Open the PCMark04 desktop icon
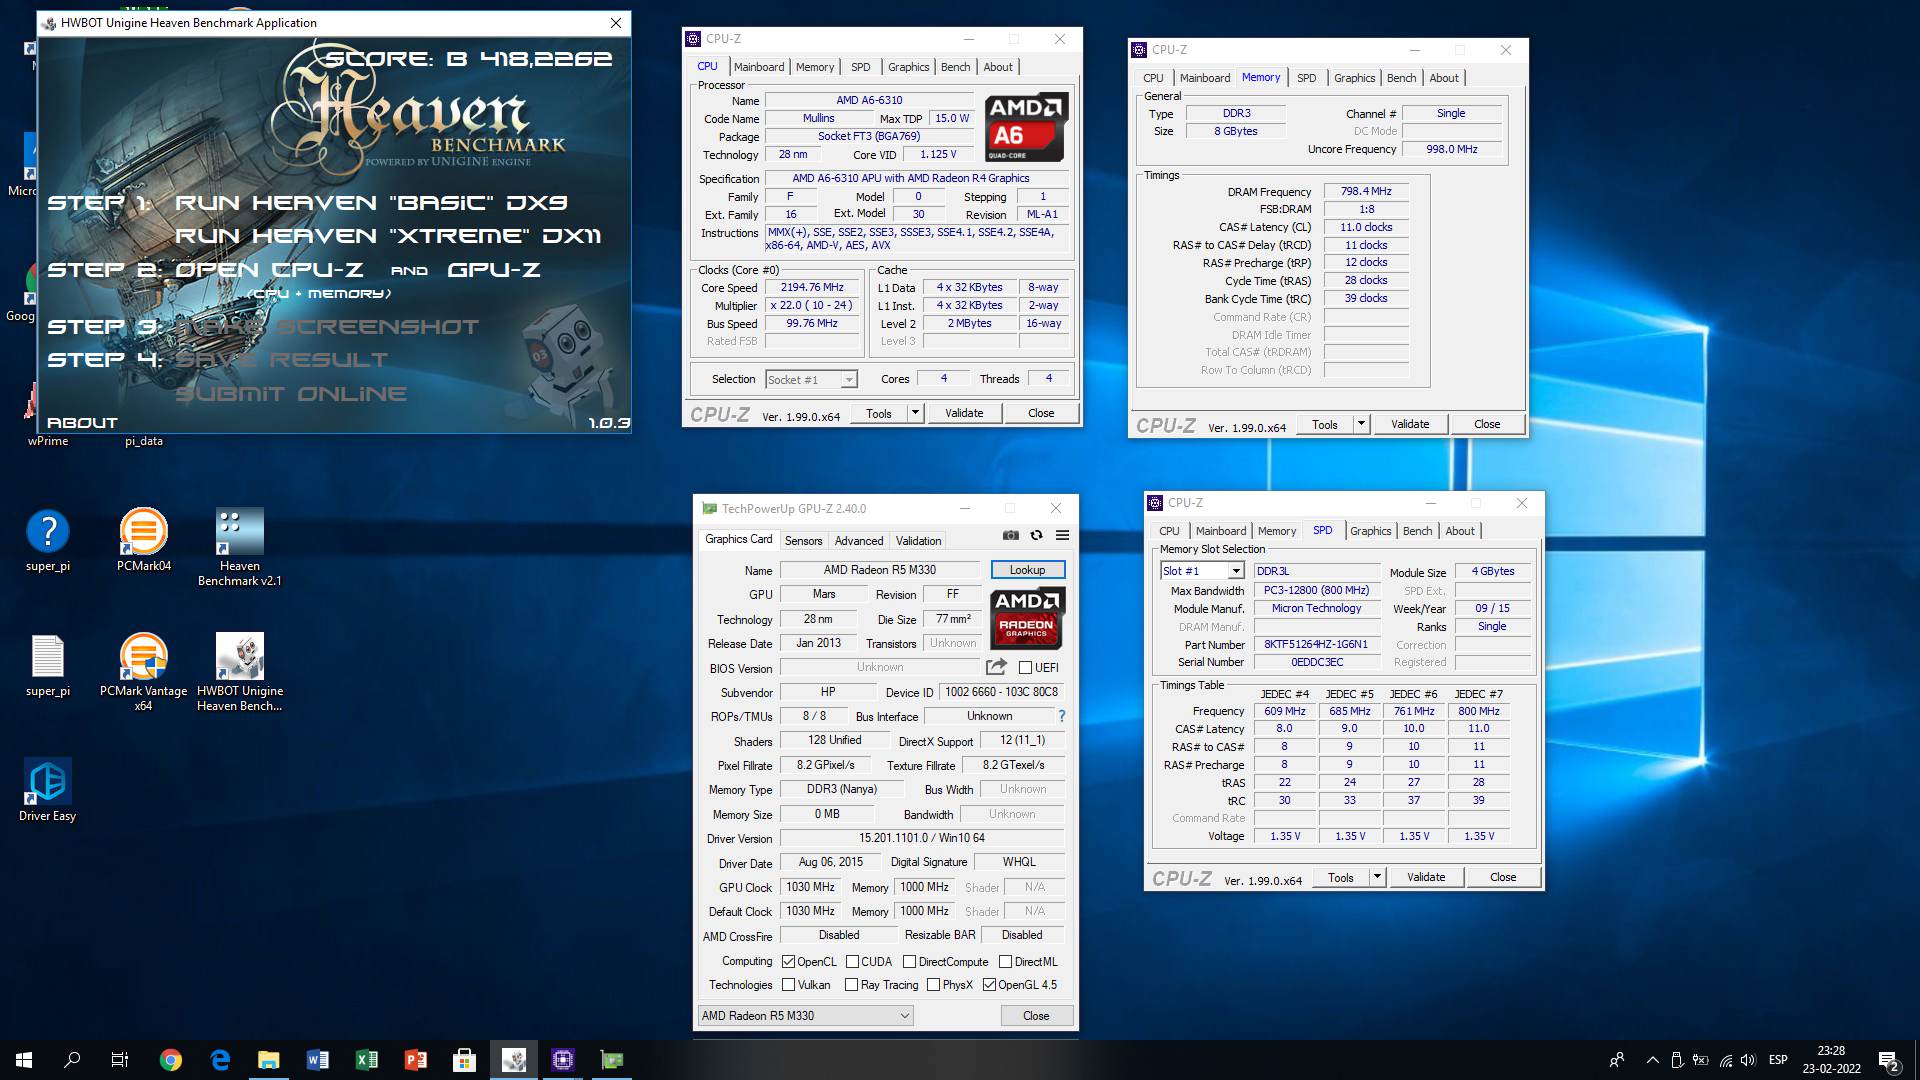This screenshot has height=1080, width=1920. coord(143,541)
